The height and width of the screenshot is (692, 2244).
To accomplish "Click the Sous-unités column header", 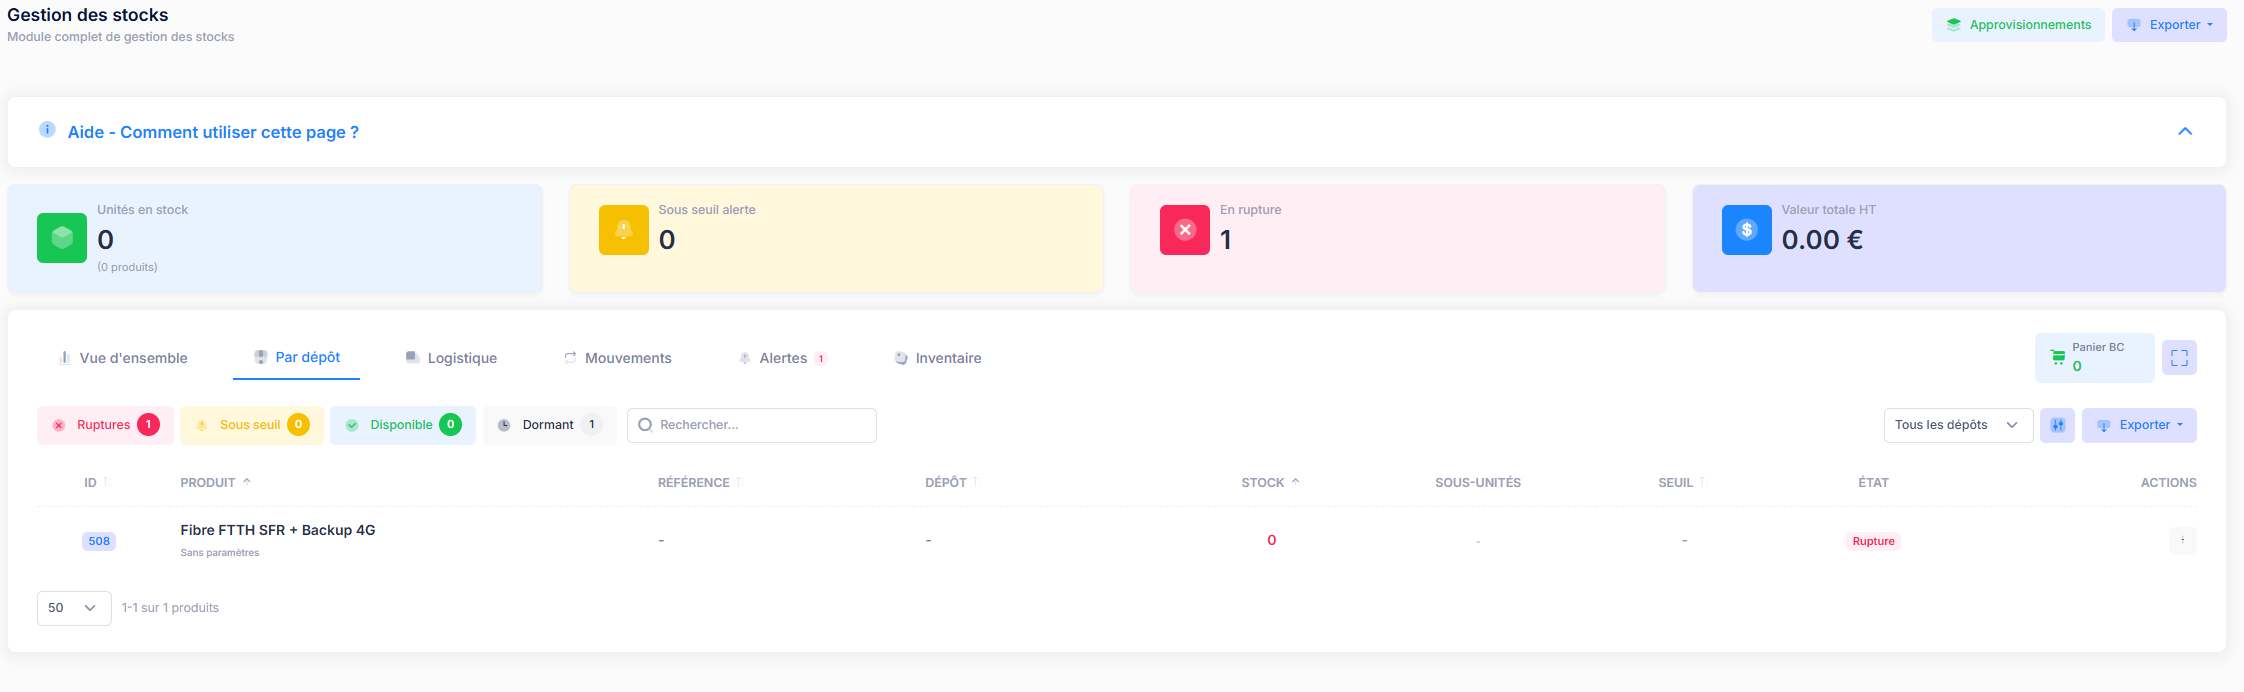I will (1478, 482).
